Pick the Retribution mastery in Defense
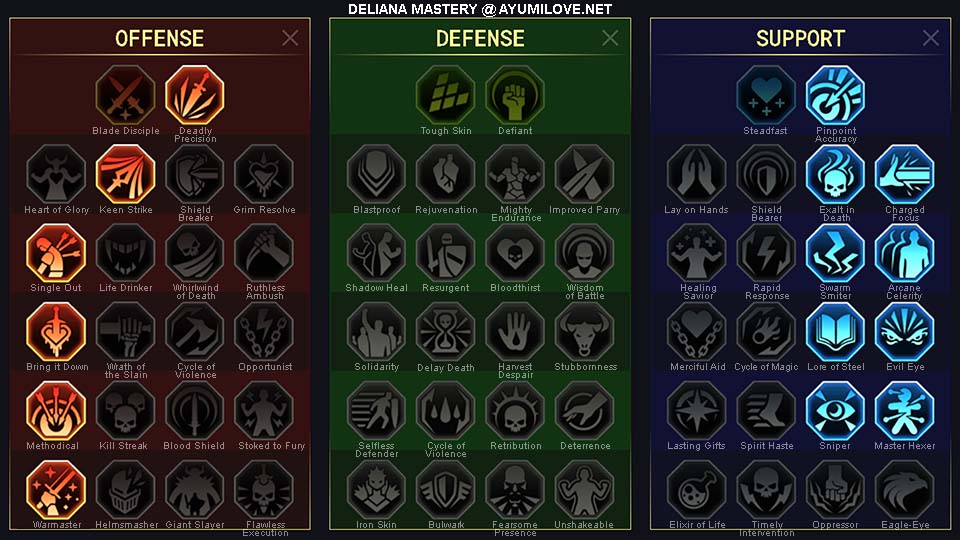The width and height of the screenshot is (960, 540). point(515,411)
